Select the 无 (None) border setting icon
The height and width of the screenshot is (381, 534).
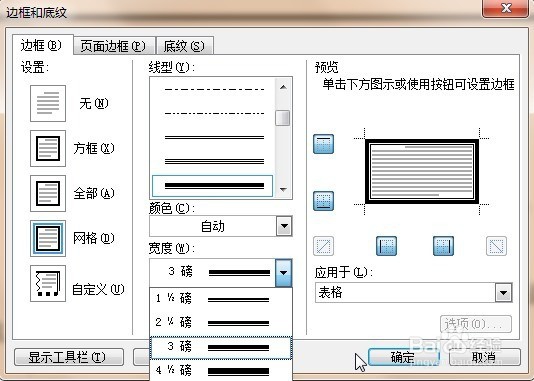pos(48,104)
